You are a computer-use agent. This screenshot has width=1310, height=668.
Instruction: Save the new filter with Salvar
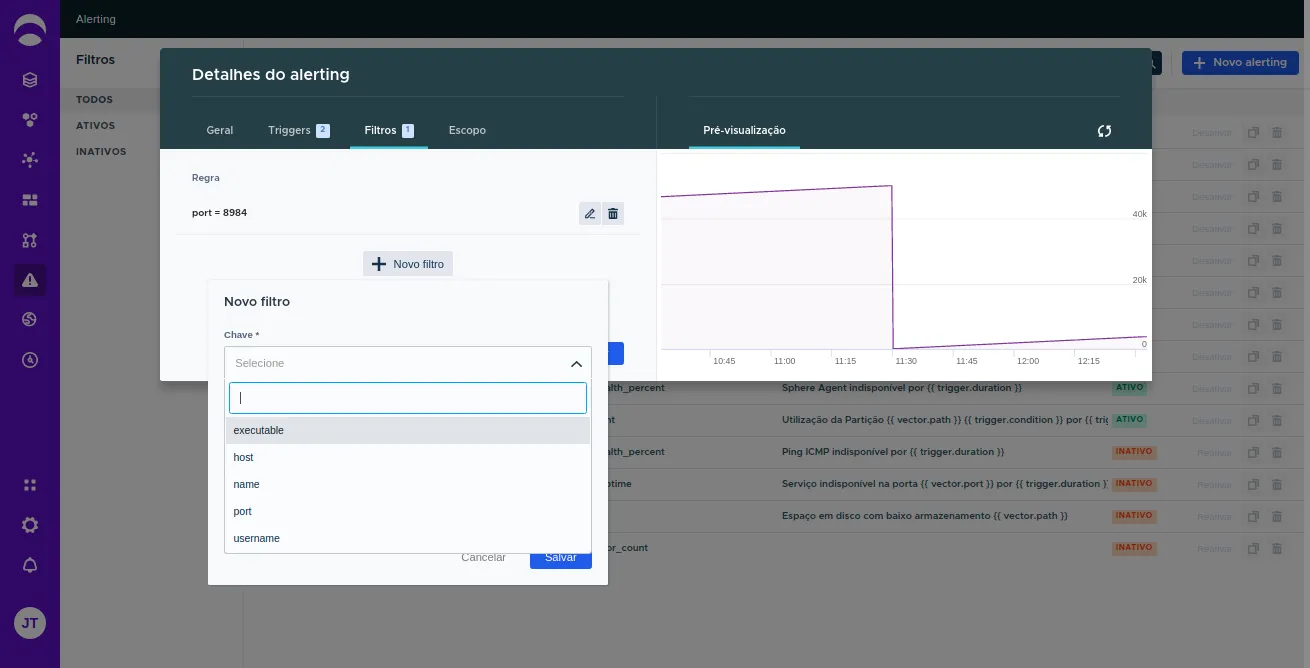561,557
